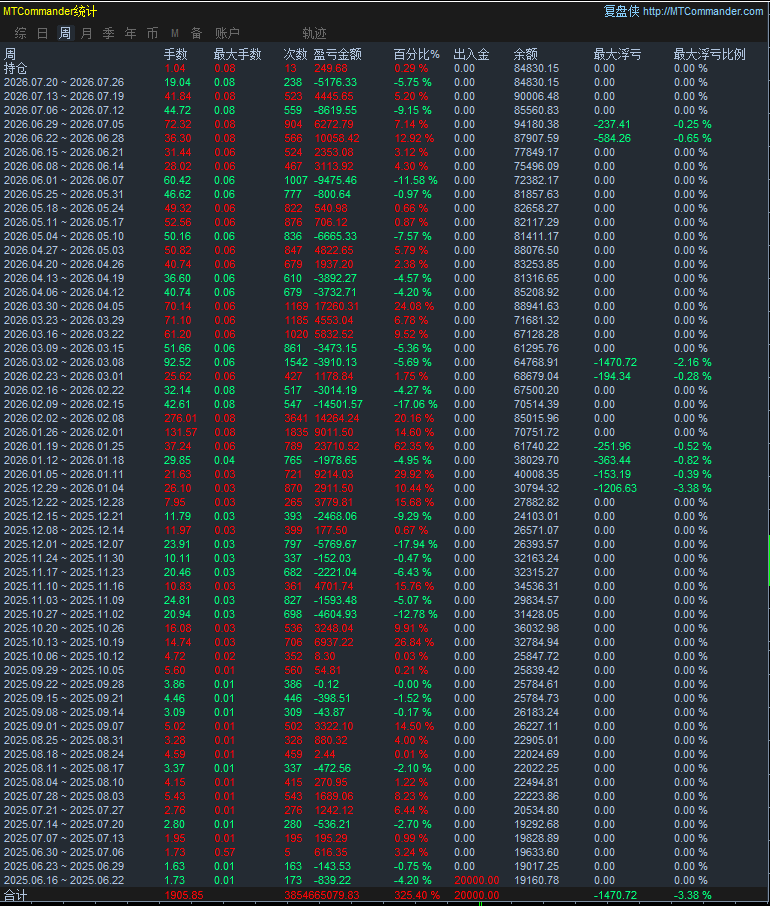770x906 pixels.
Task: Click percentage value 62.35 %
Action: tap(414, 446)
